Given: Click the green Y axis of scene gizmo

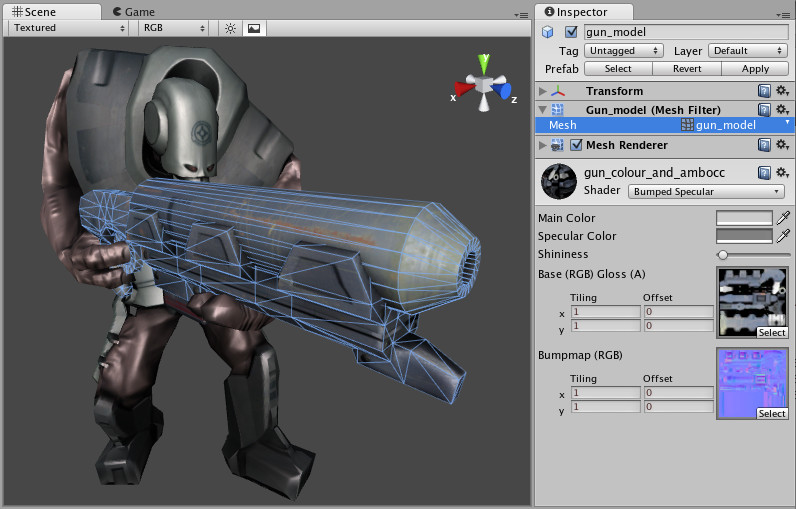Looking at the screenshot, I should pyautogui.click(x=484, y=64).
